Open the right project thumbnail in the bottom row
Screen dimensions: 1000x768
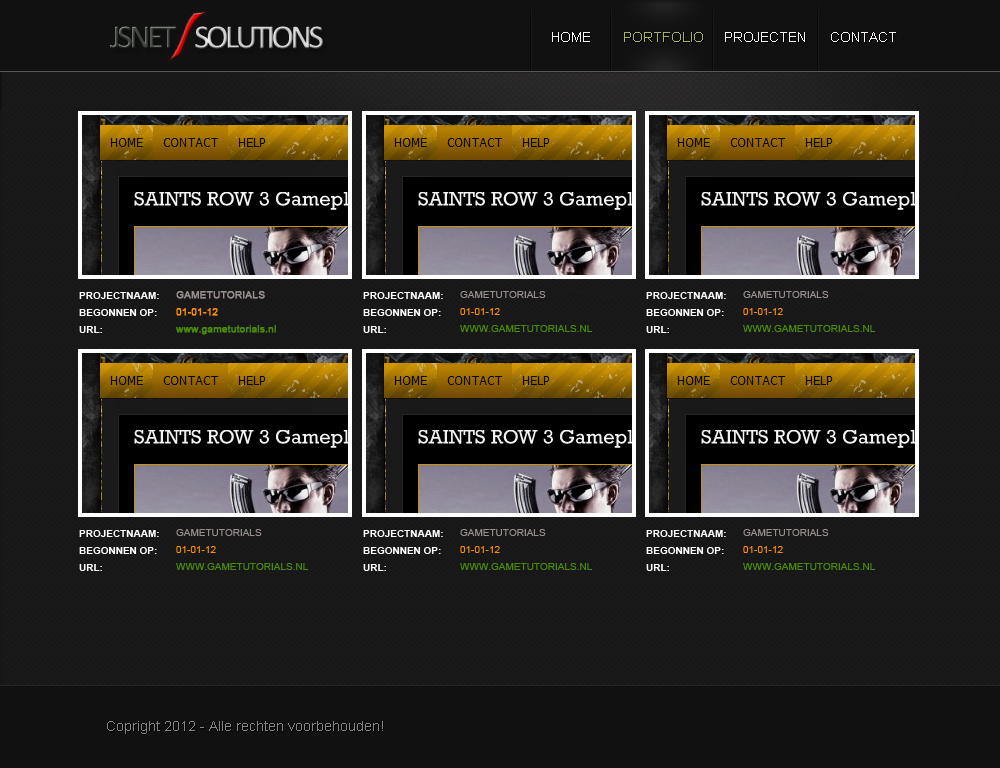tap(782, 433)
